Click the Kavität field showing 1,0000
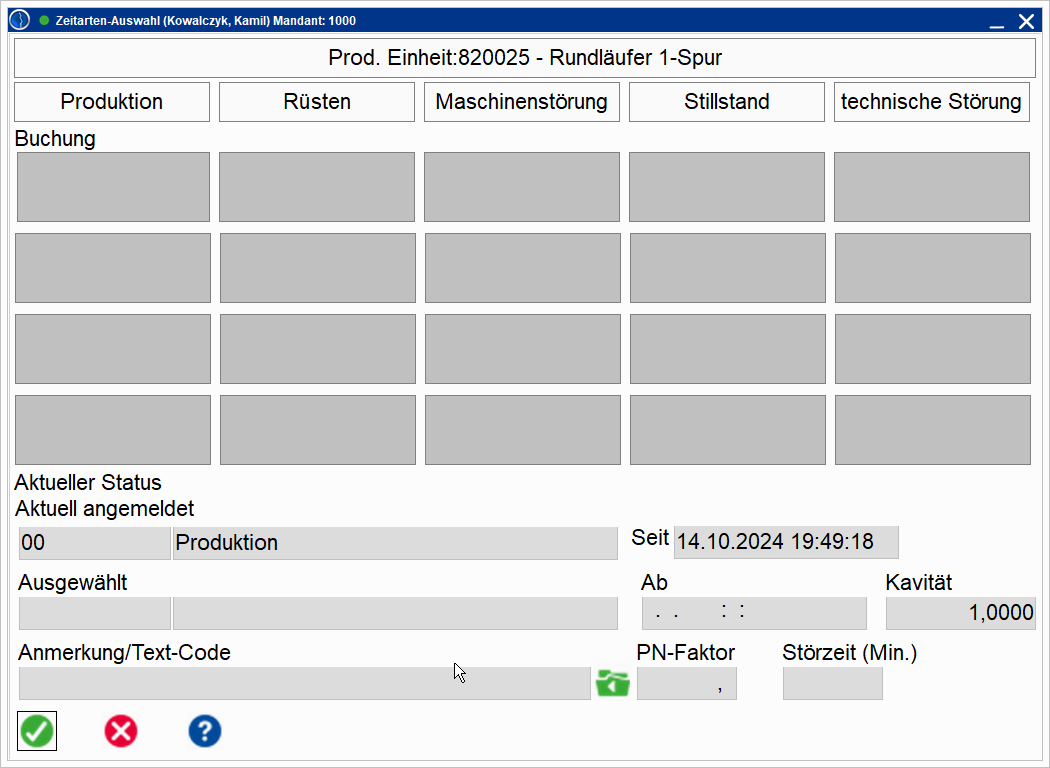Viewport: 1050px width, 768px height. point(960,613)
